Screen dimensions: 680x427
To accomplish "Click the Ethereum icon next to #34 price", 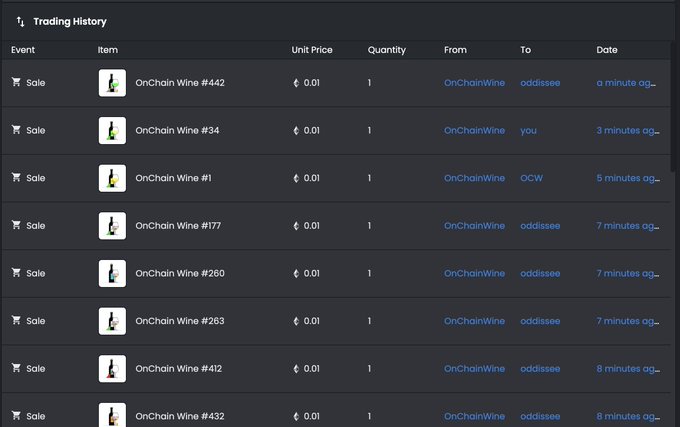I will coord(296,130).
